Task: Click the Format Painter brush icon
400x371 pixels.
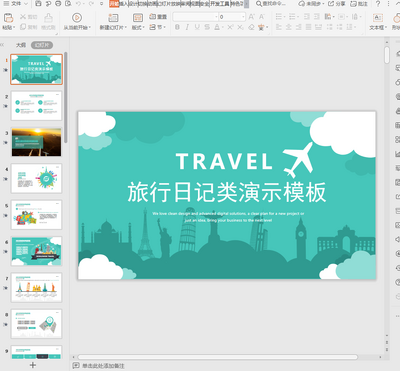Action: click(48, 17)
